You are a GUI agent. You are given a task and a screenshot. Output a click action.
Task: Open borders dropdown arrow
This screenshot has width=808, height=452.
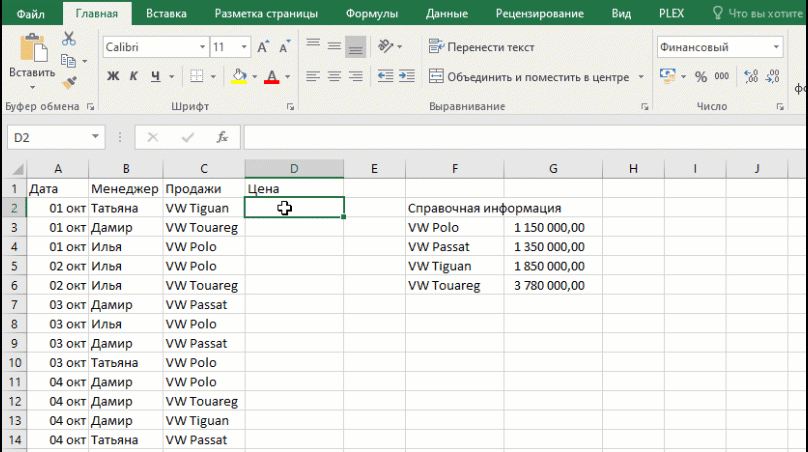coord(213,77)
